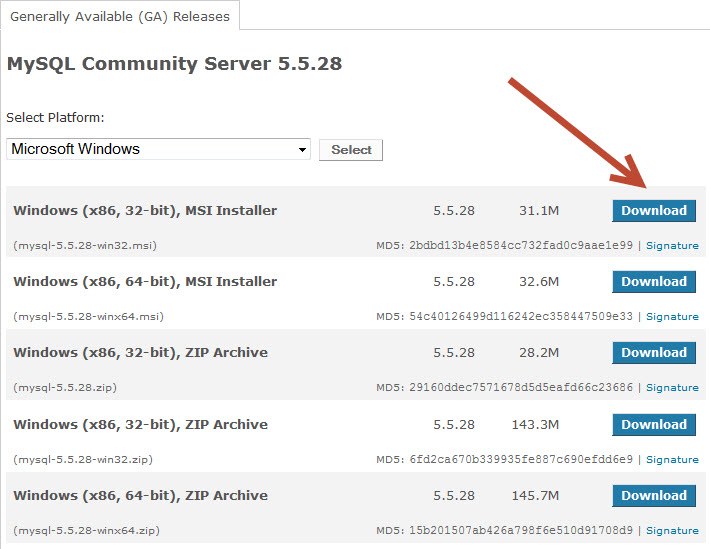The image size is (710, 549).
Task: Open Signature link for mysql-5.5.28.zip
Action: [x=672, y=388]
